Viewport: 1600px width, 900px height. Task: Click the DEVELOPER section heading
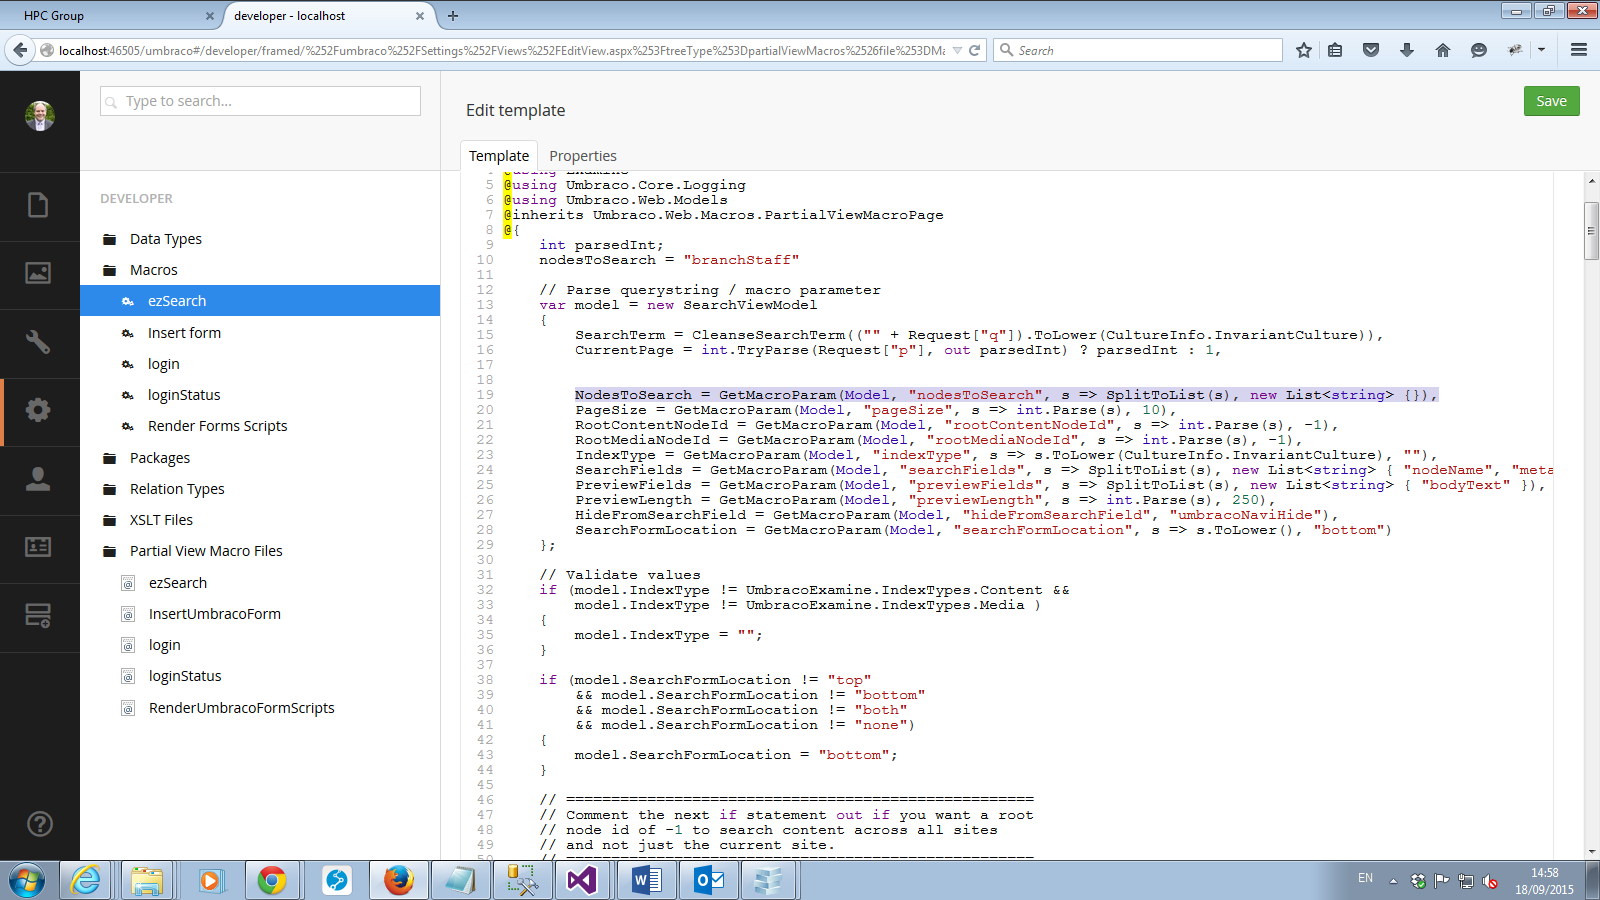pos(136,199)
